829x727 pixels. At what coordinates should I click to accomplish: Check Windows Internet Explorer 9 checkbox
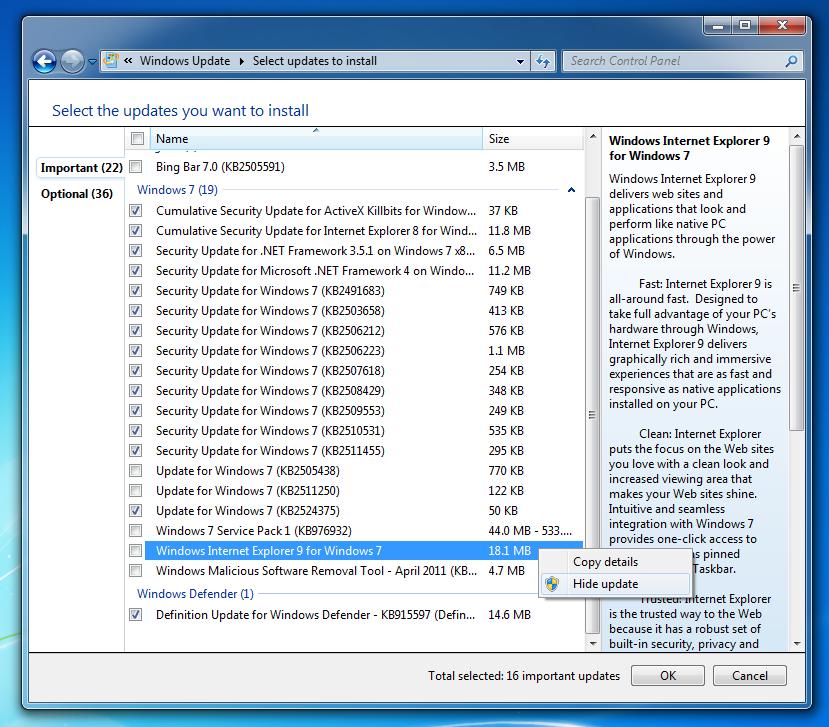pos(136,550)
